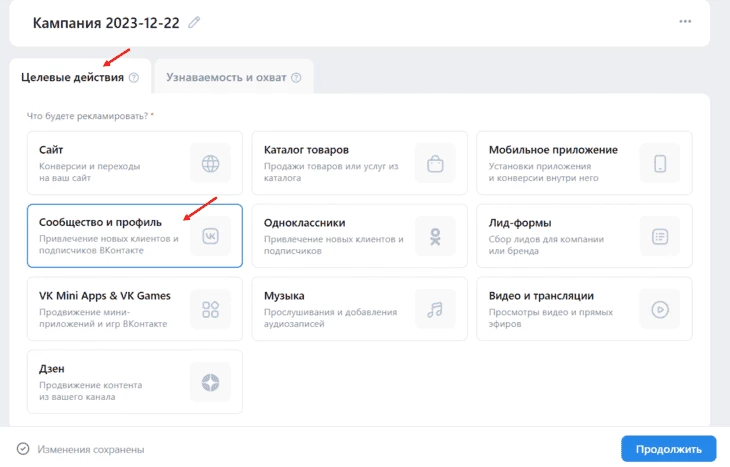Switch to the Узнаваемость и охват tab

pyautogui.click(x=234, y=77)
